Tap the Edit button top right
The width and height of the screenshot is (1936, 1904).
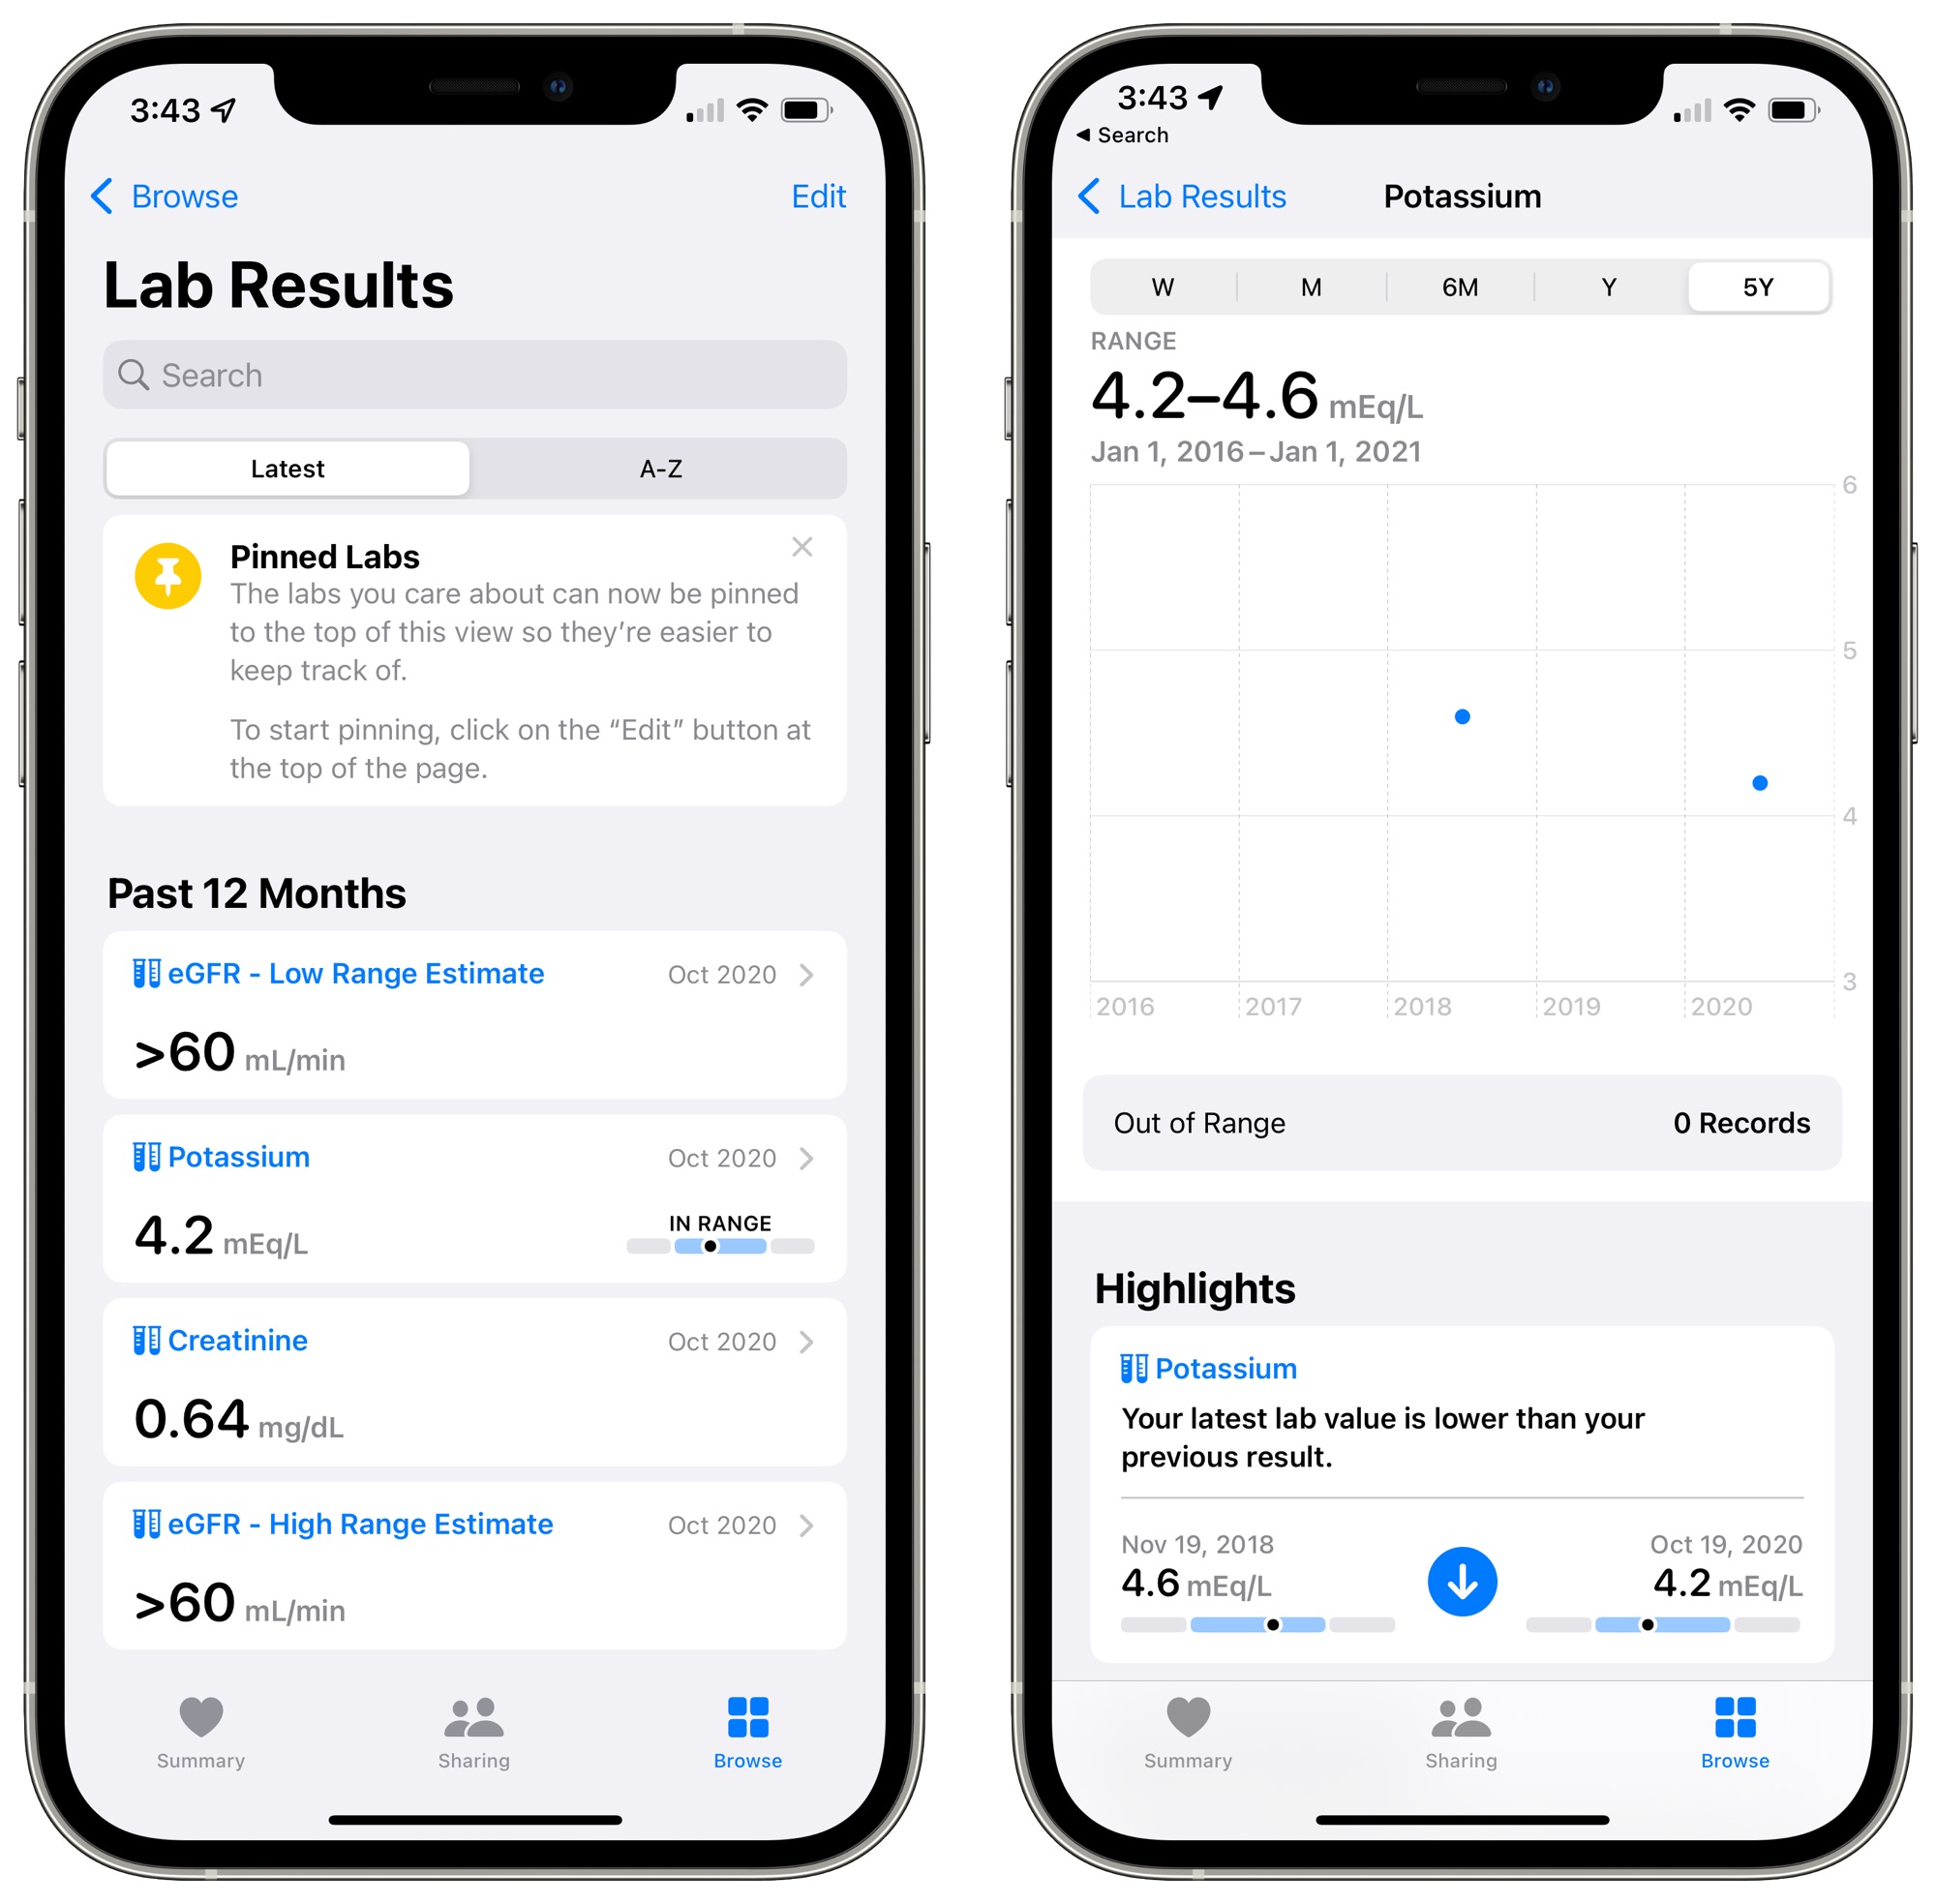820,196
